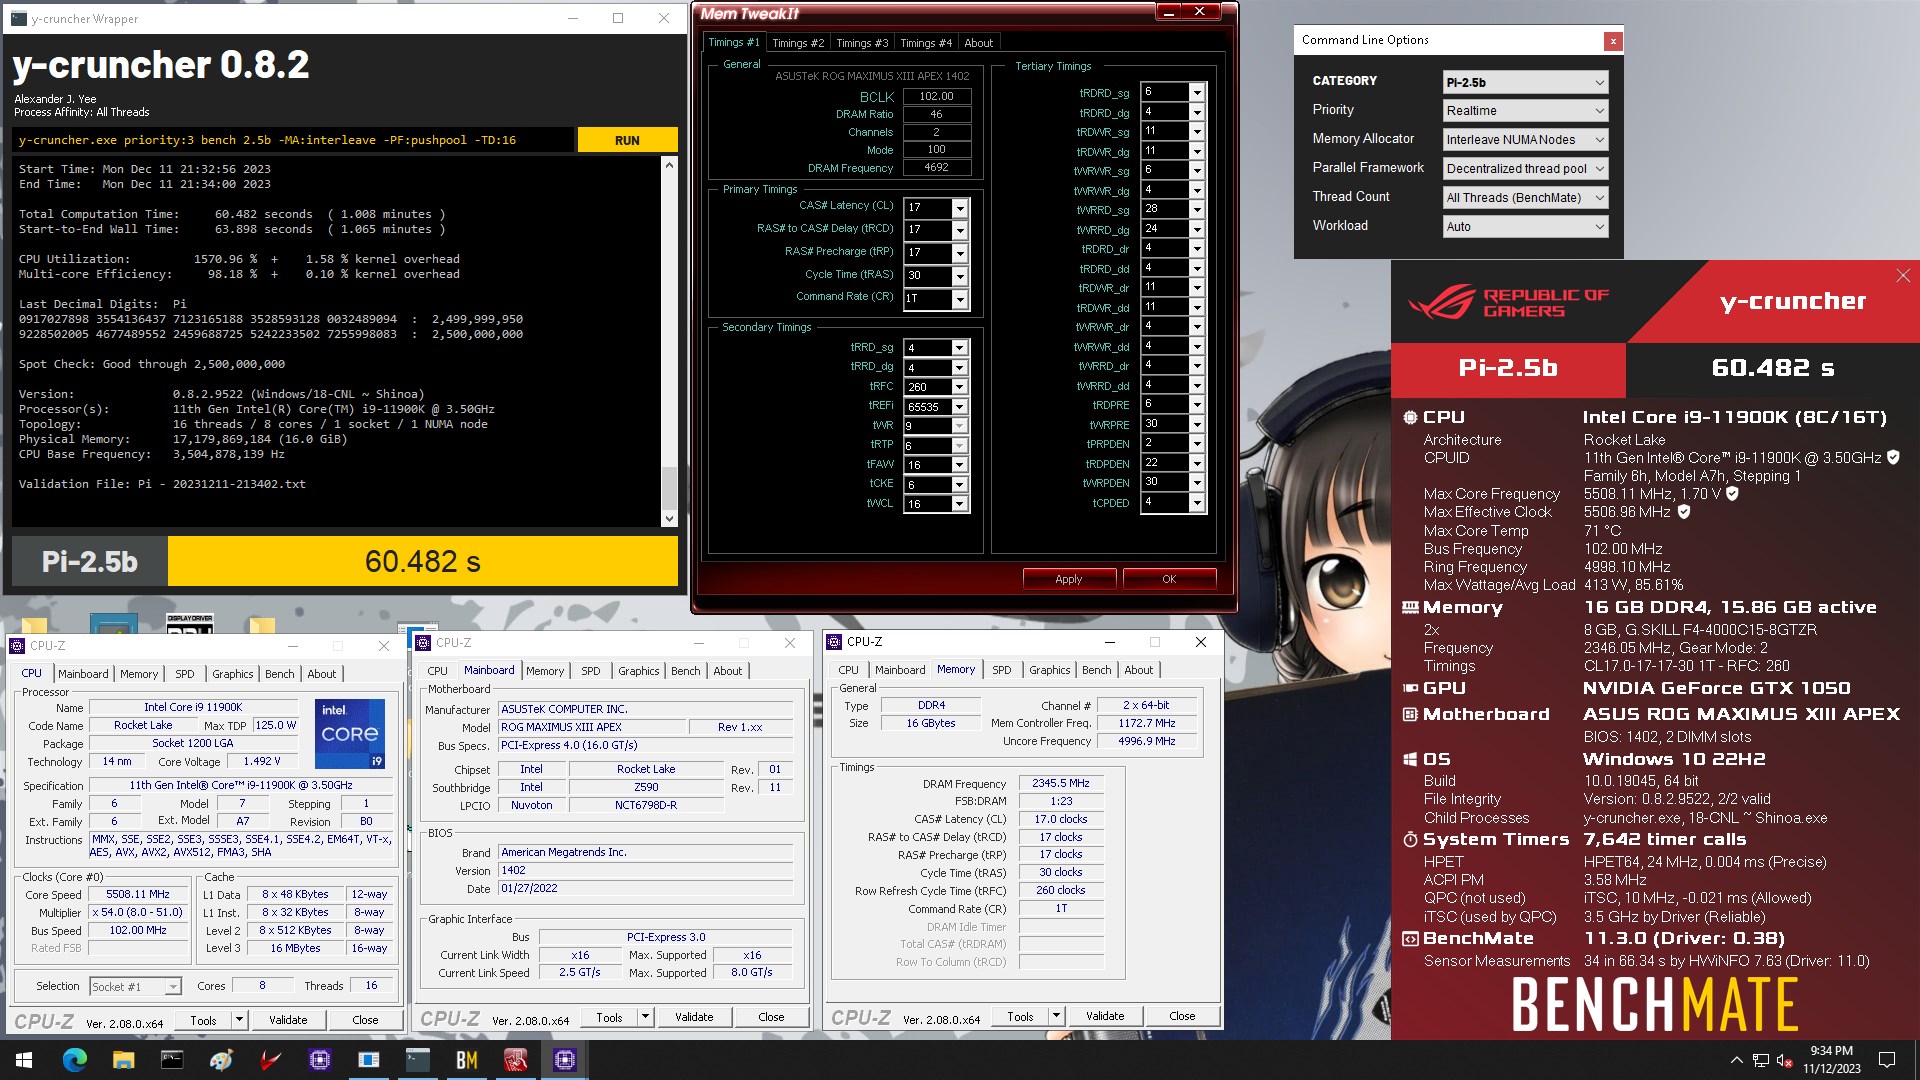The height and width of the screenshot is (1080, 1920).
Task: Open File Explorer from the taskbar
Action: point(123,1059)
